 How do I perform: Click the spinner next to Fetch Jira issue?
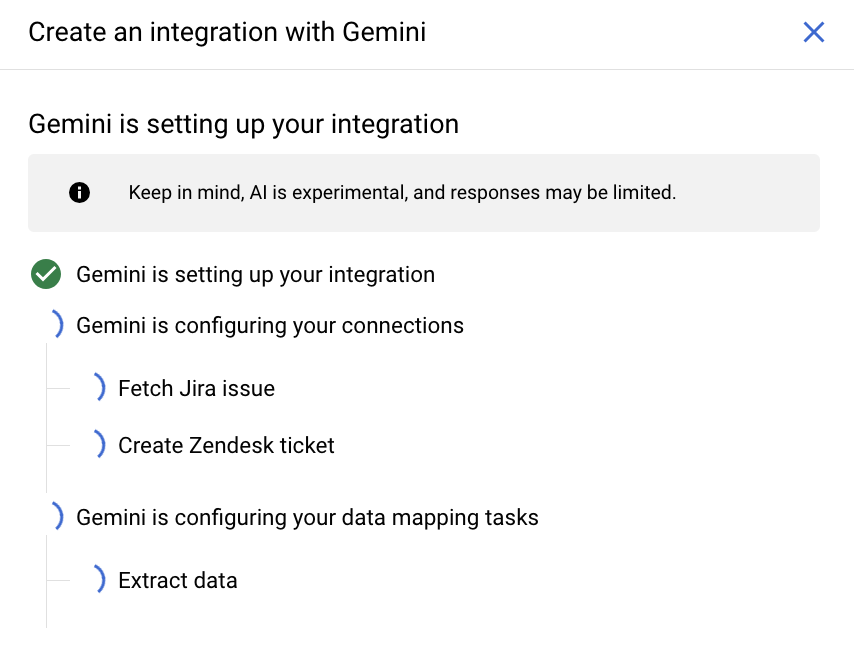pyautogui.click(x=100, y=388)
